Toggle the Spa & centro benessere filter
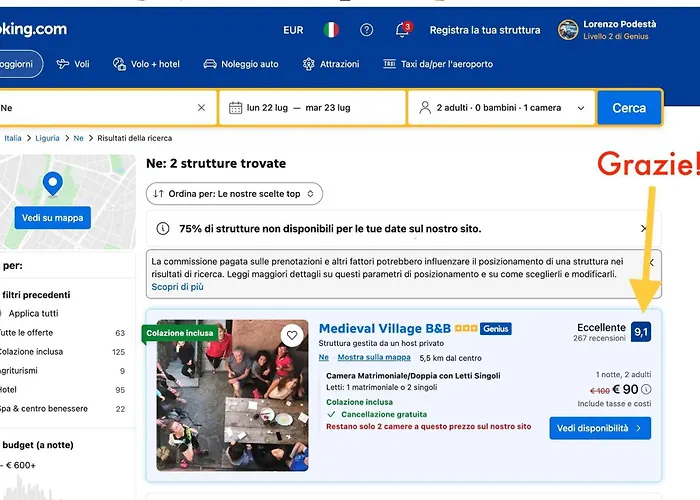Viewport: 700px width, 500px height. coord(43,408)
